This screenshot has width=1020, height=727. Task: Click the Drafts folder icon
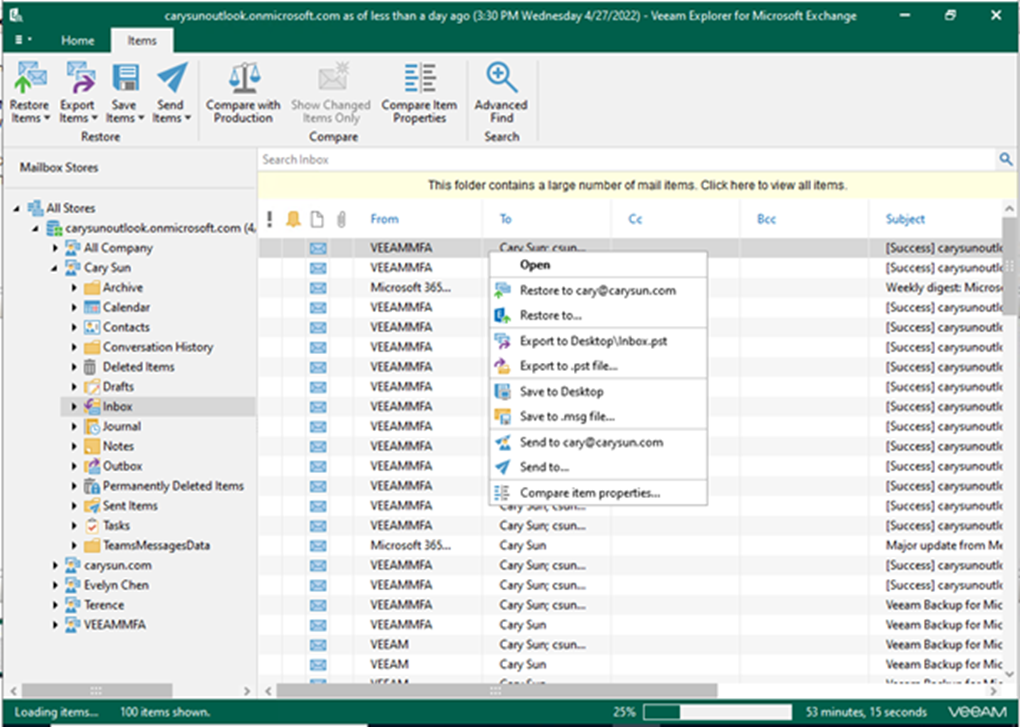tap(92, 387)
